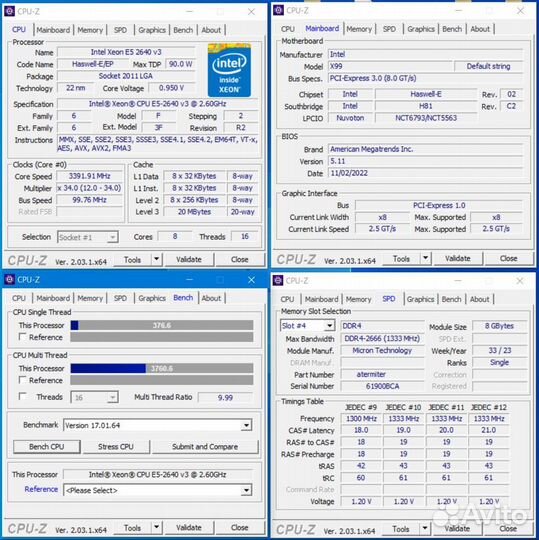Click the Tools button in the Bench window
Viewport: 539px width, 540px height.
click(132, 528)
